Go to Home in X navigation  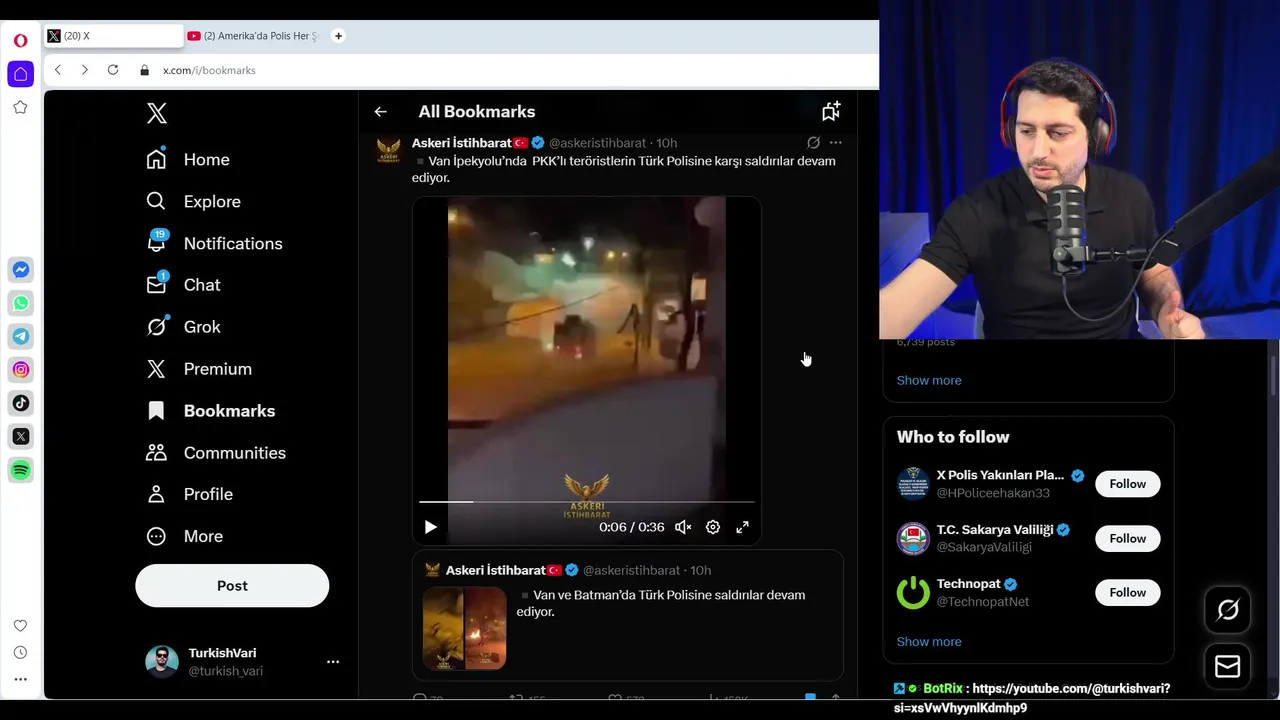(x=188, y=160)
